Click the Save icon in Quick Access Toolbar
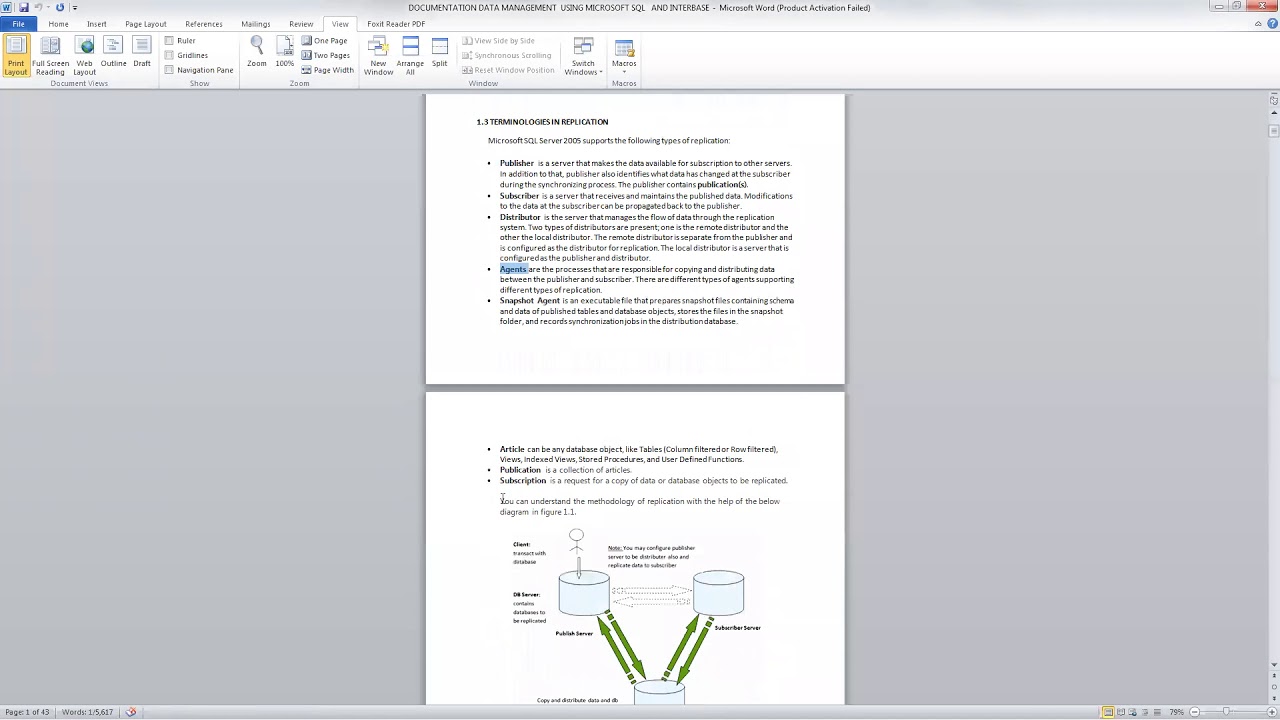 [x=23, y=8]
